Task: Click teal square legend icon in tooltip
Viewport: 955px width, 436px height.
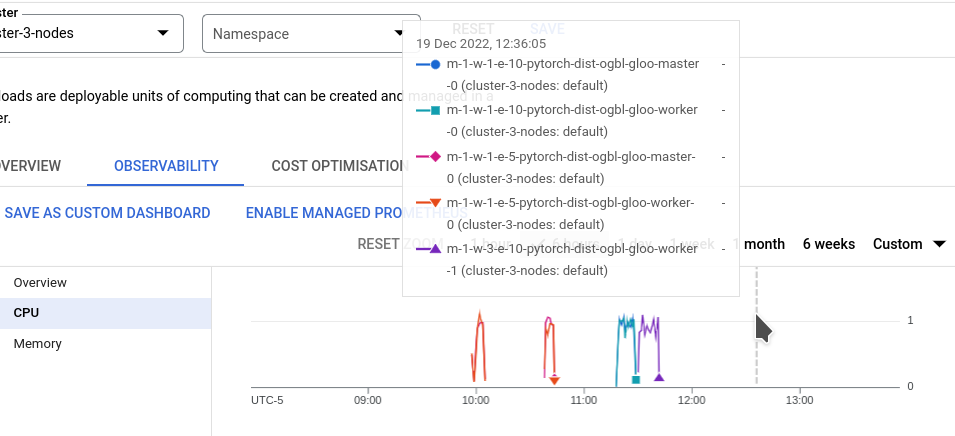Action: coord(434,111)
